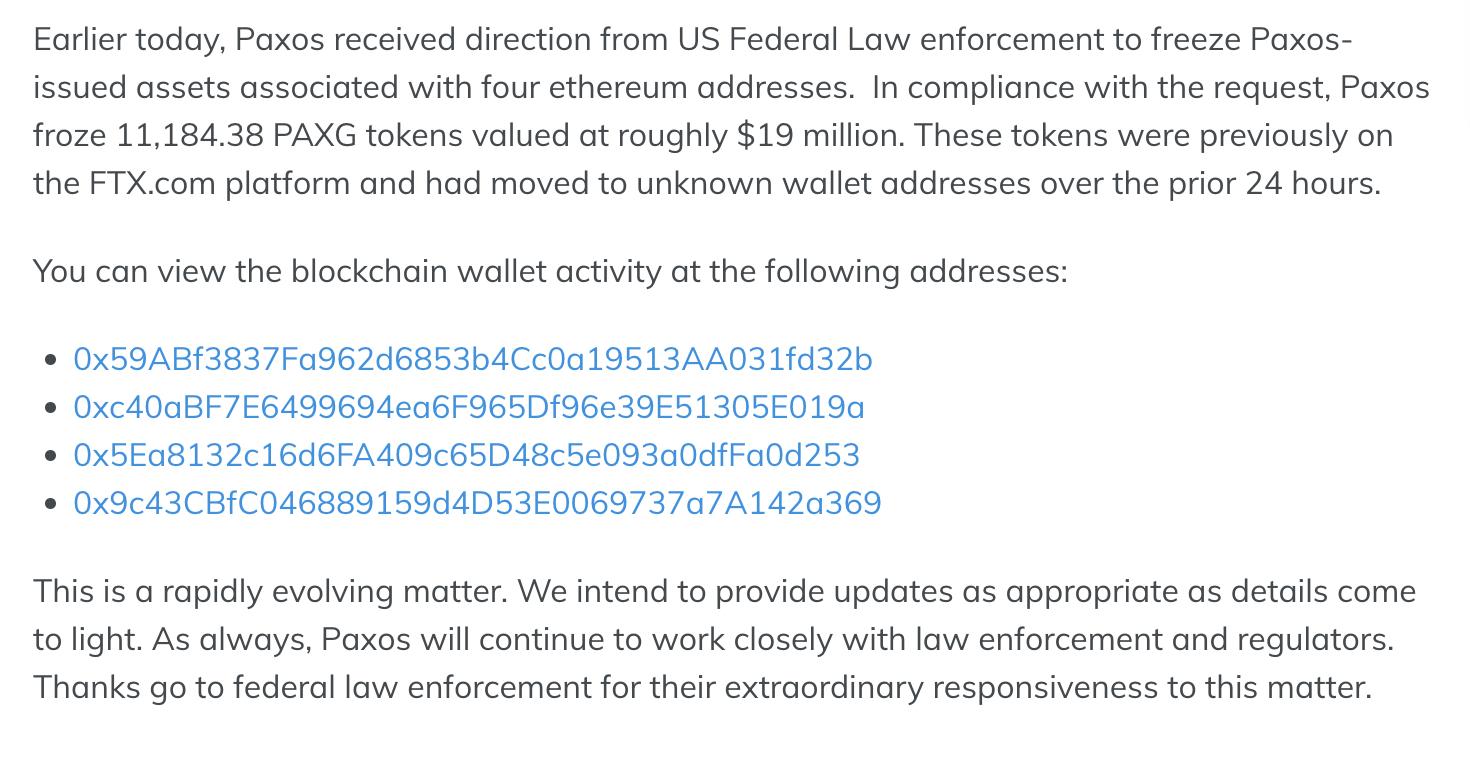Follow the 0x5Ea8132c16d6FA409c65D48c5e093a0dfFa0d253 wallet link
Image resolution: width=1470 pixels, height=772 pixels.
(x=466, y=455)
